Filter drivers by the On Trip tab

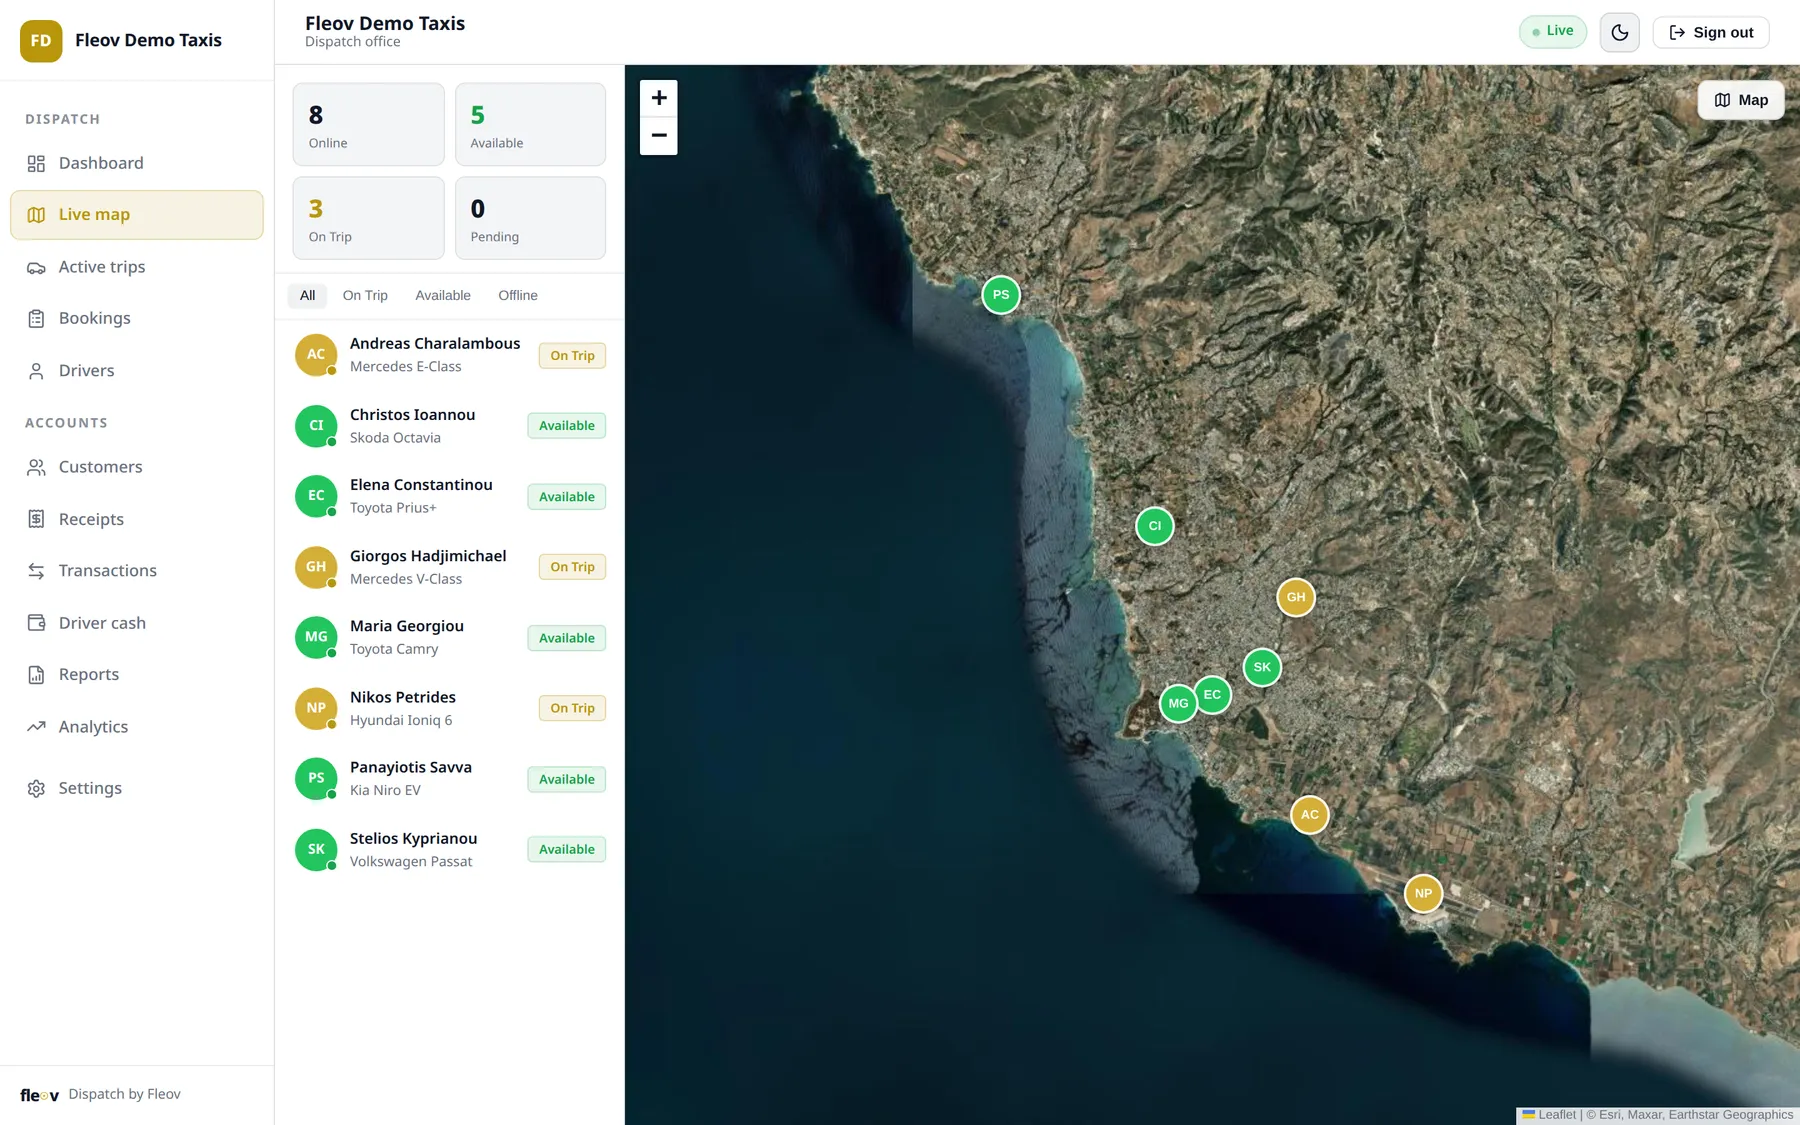(x=365, y=295)
